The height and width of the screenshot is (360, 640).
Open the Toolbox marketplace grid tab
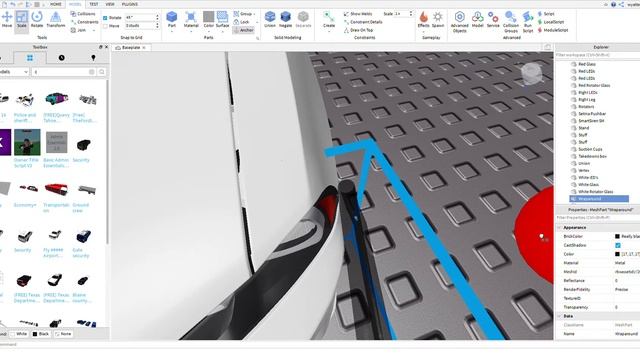tap(30, 58)
